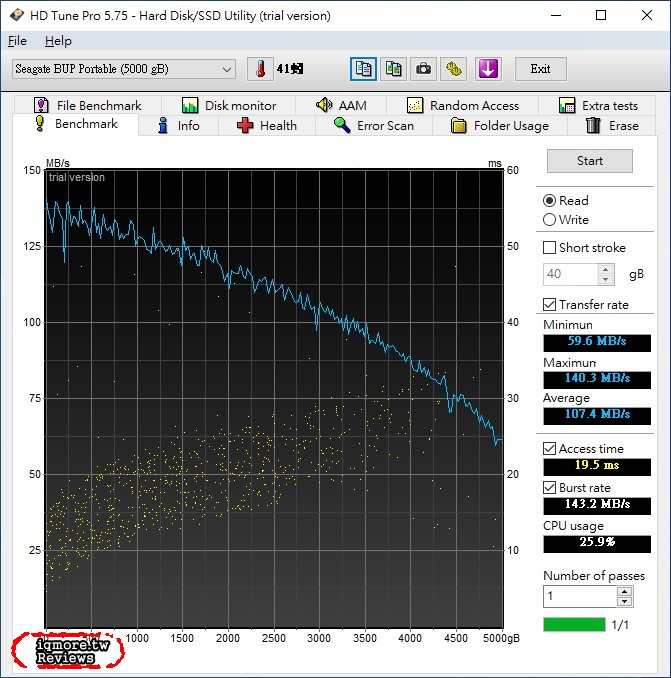Uncheck the Transfer rate checkbox
Image resolution: width=671 pixels, height=678 pixels.
click(550, 305)
